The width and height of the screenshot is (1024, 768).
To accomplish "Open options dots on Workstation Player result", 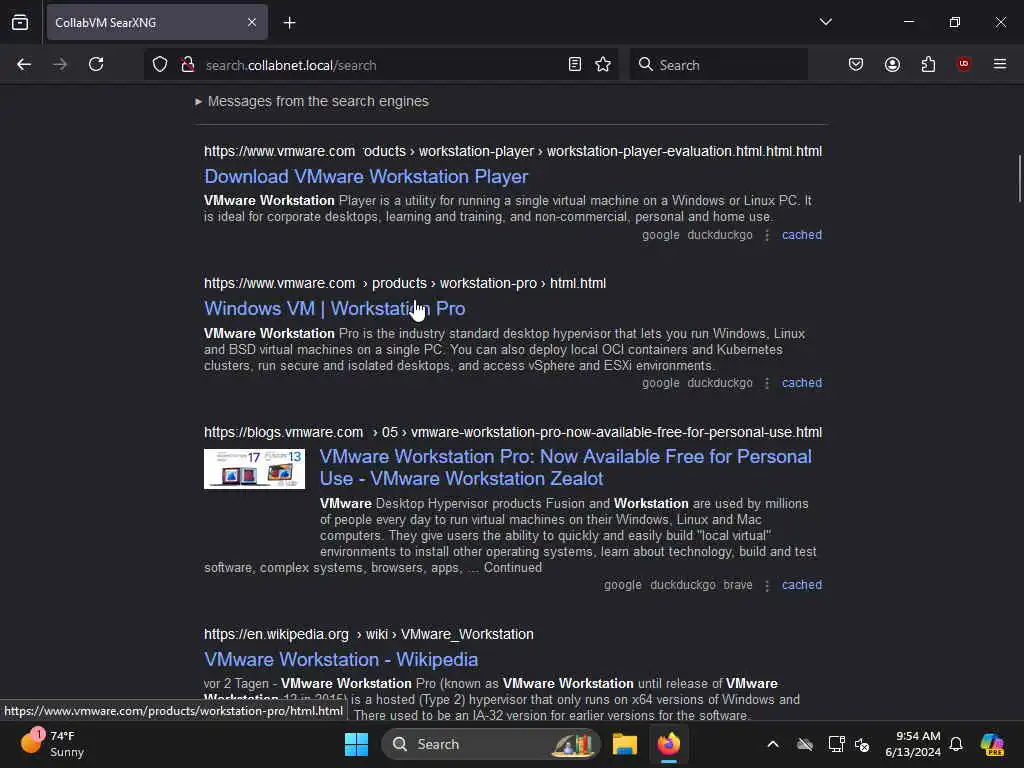I will click(x=767, y=235).
